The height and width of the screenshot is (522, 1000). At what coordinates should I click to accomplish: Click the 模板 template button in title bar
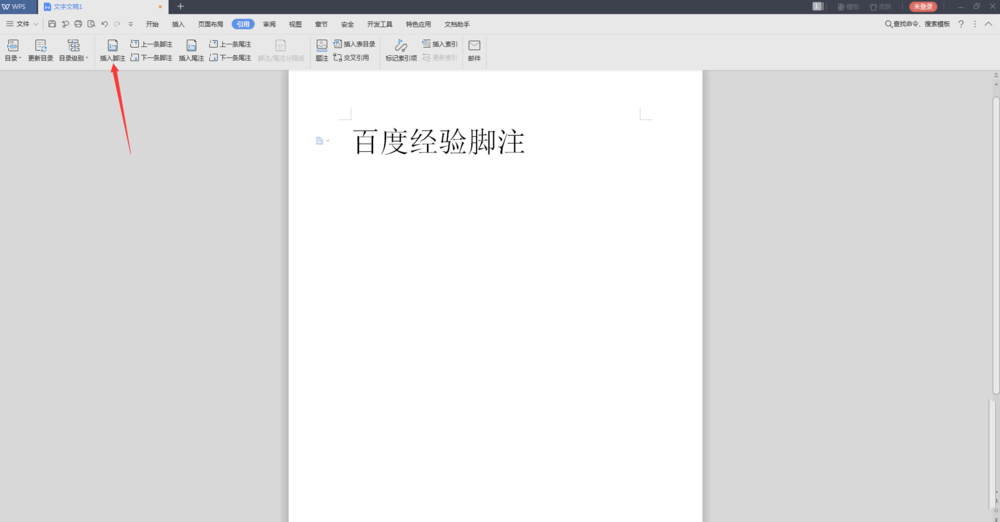(x=848, y=6)
